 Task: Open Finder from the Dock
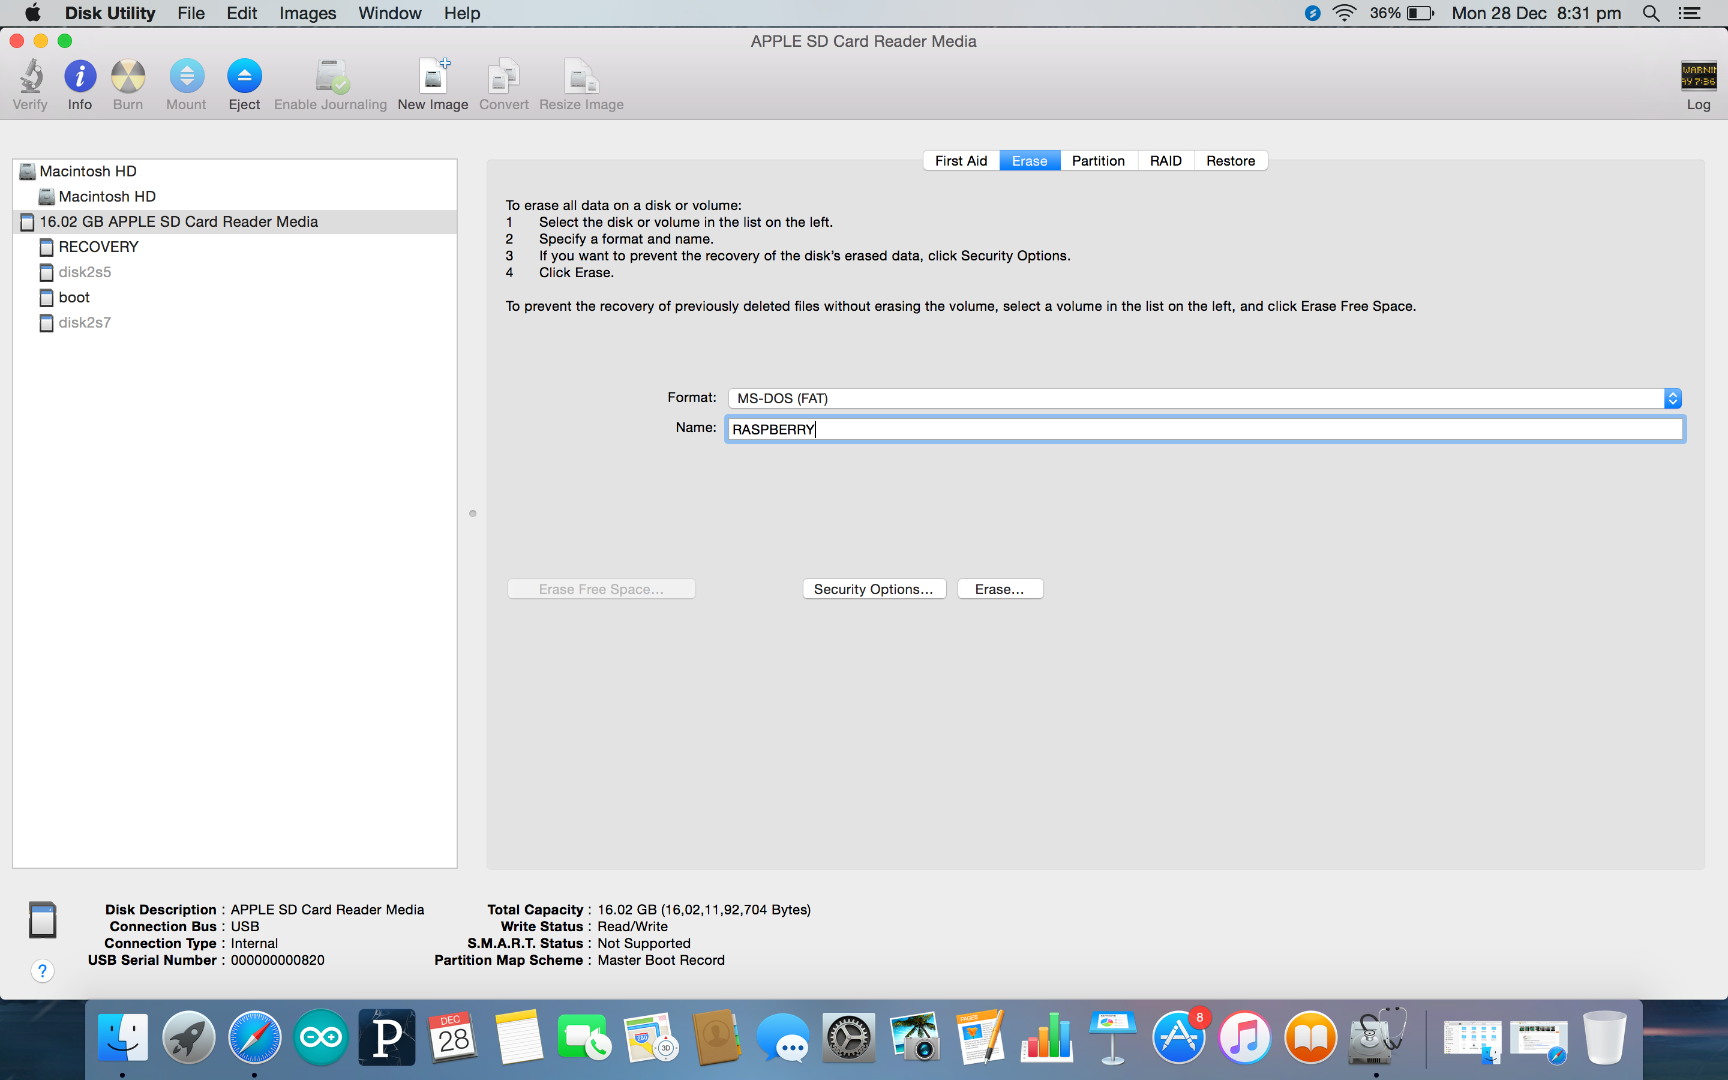(123, 1037)
